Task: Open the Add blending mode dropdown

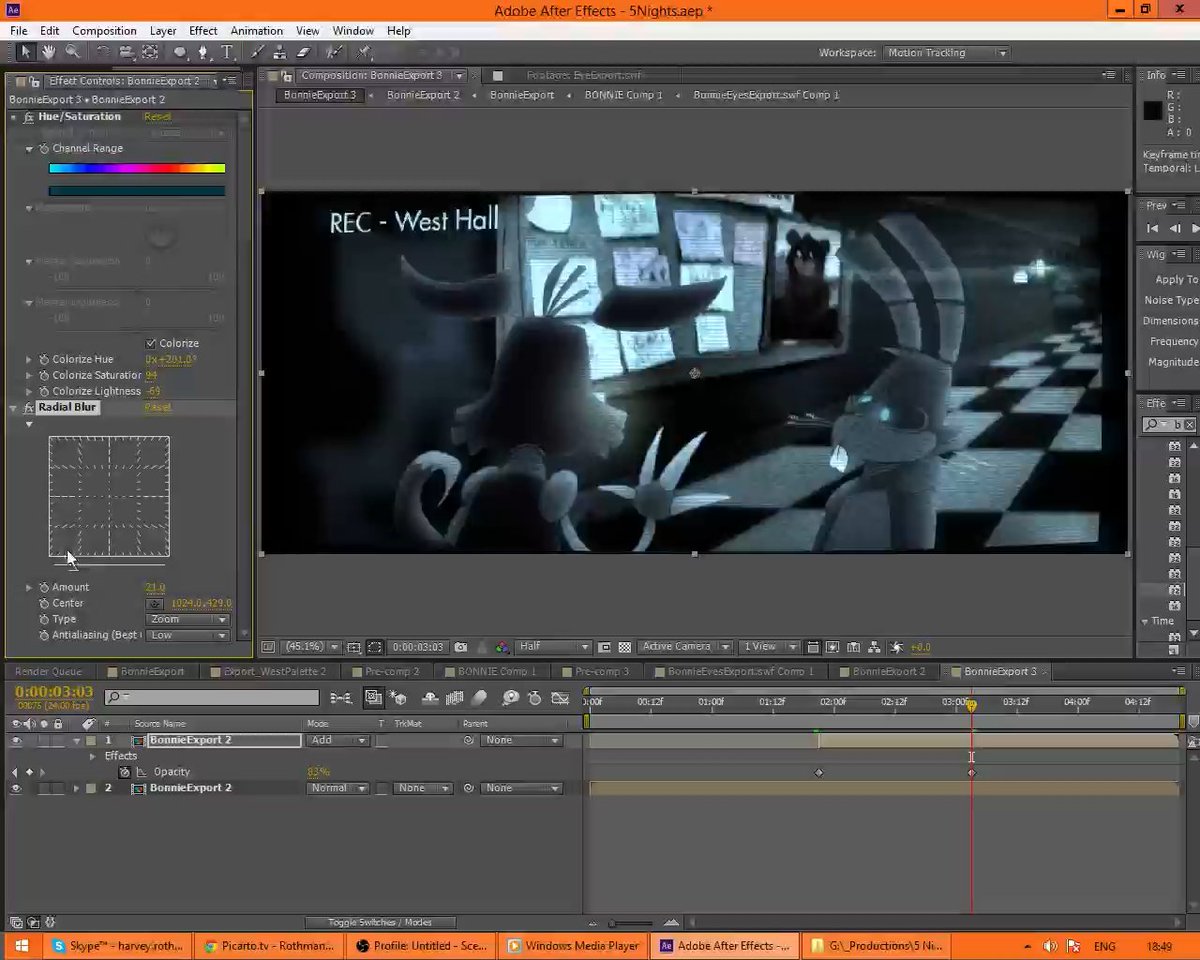Action: click(338, 740)
